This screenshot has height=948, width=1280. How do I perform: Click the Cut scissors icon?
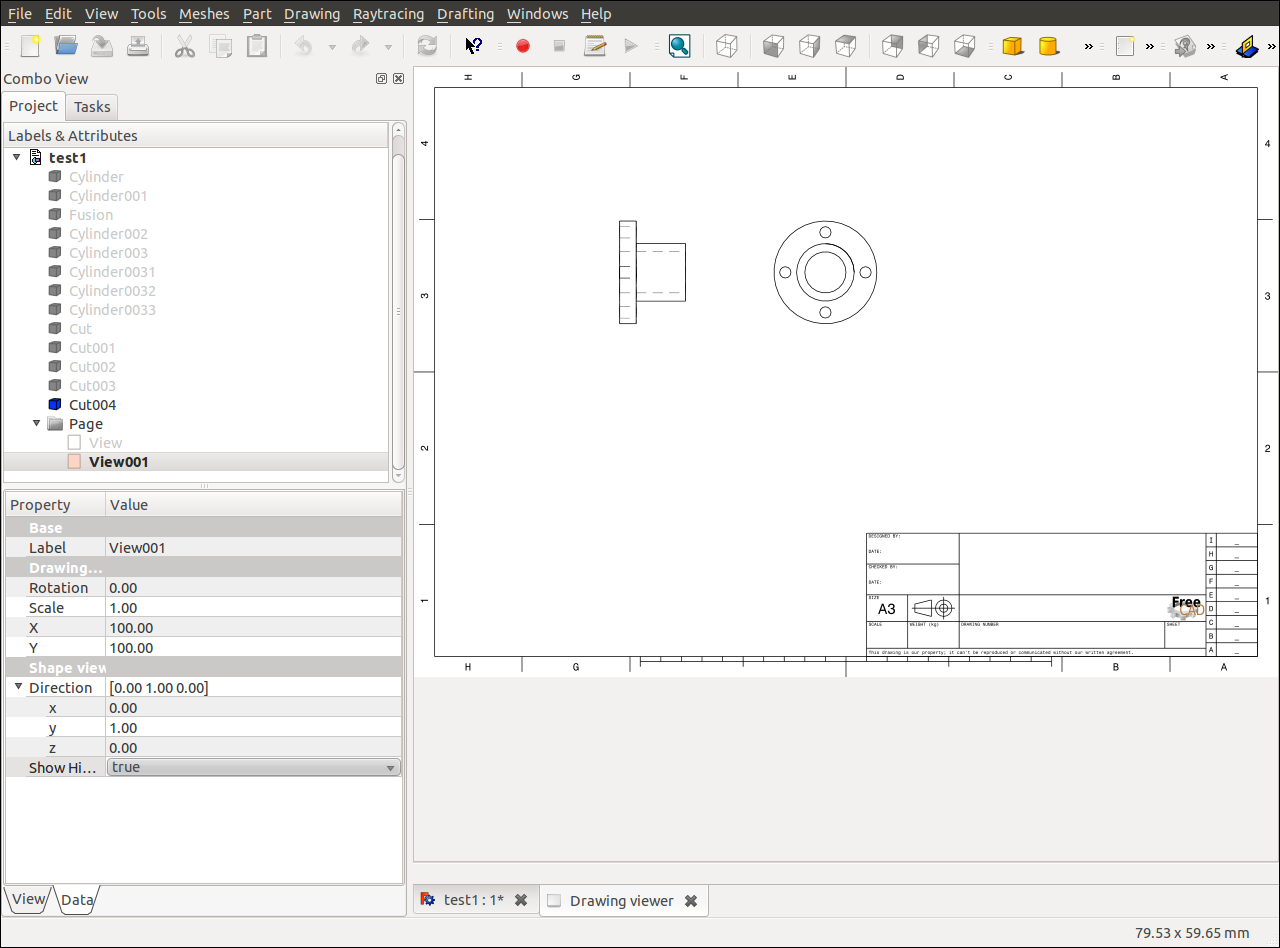click(x=185, y=46)
